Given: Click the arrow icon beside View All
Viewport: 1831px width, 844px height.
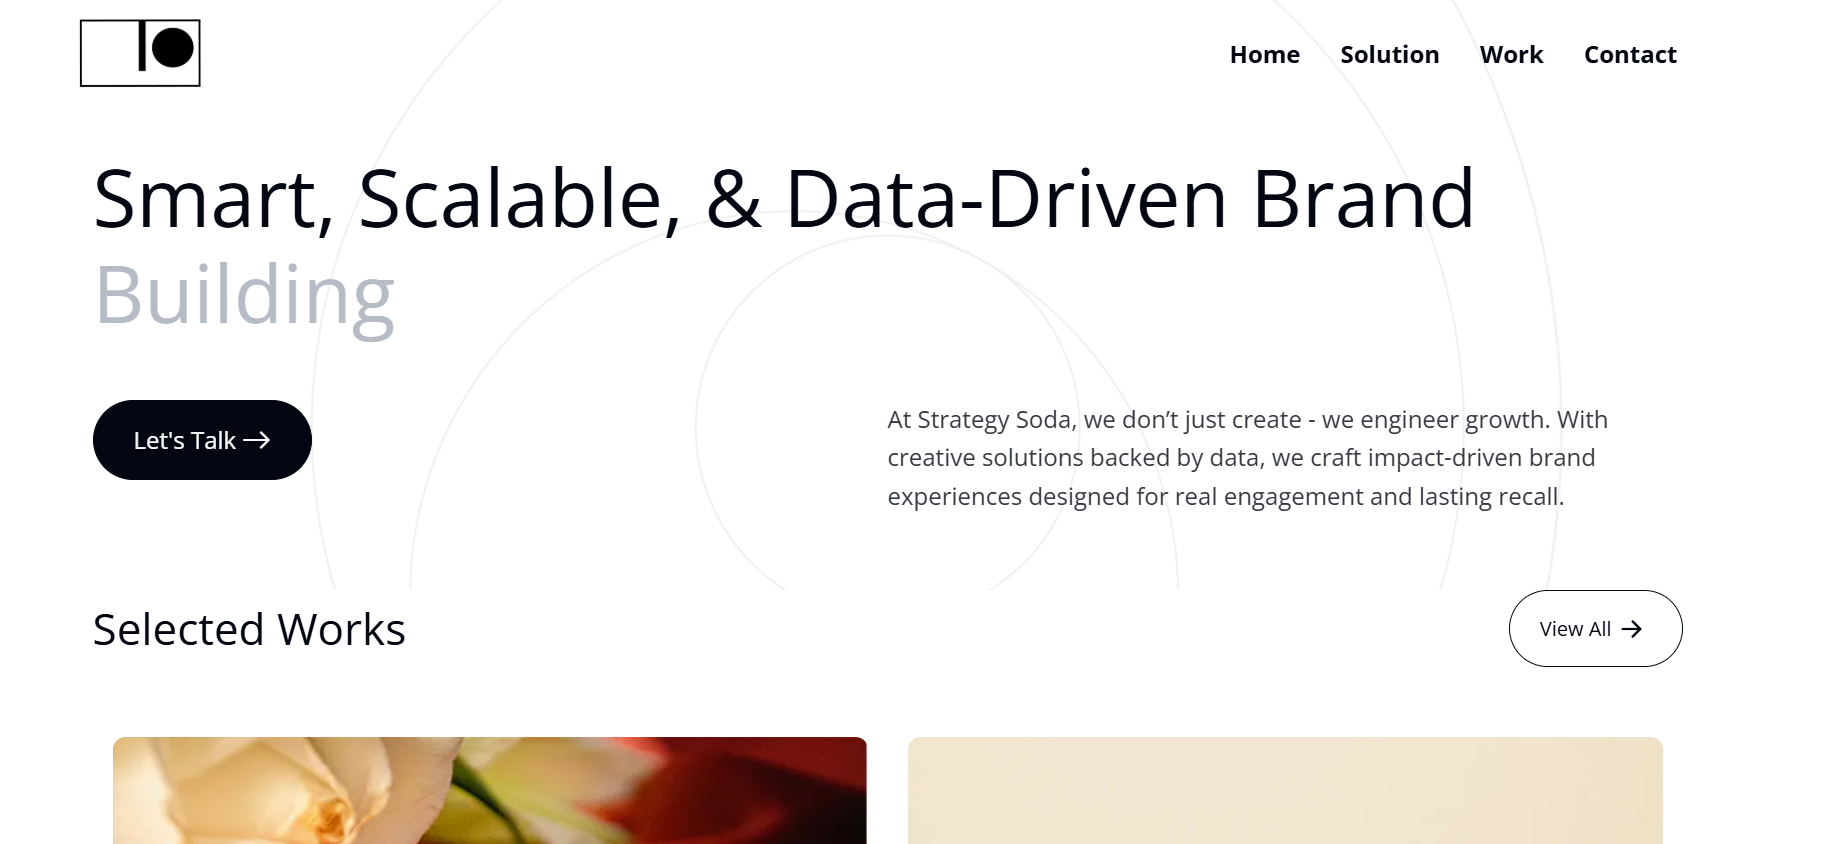Looking at the screenshot, I should pos(1632,629).
